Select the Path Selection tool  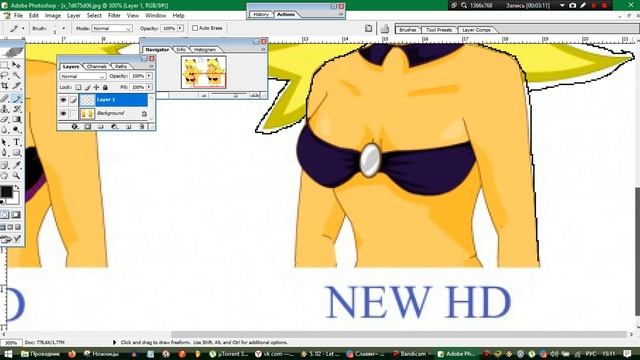[4, 142]
